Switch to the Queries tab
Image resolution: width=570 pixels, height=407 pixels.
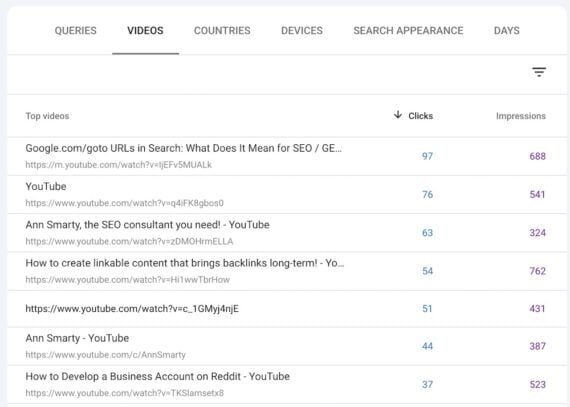(x=76, y=31)
